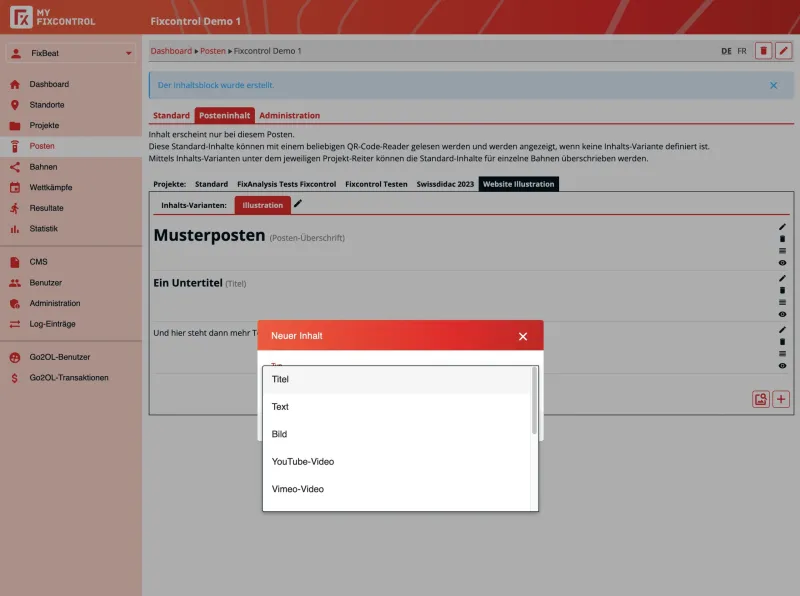Delete the Ein Untertitel block

pyautogui.click(x=782, y=290)
